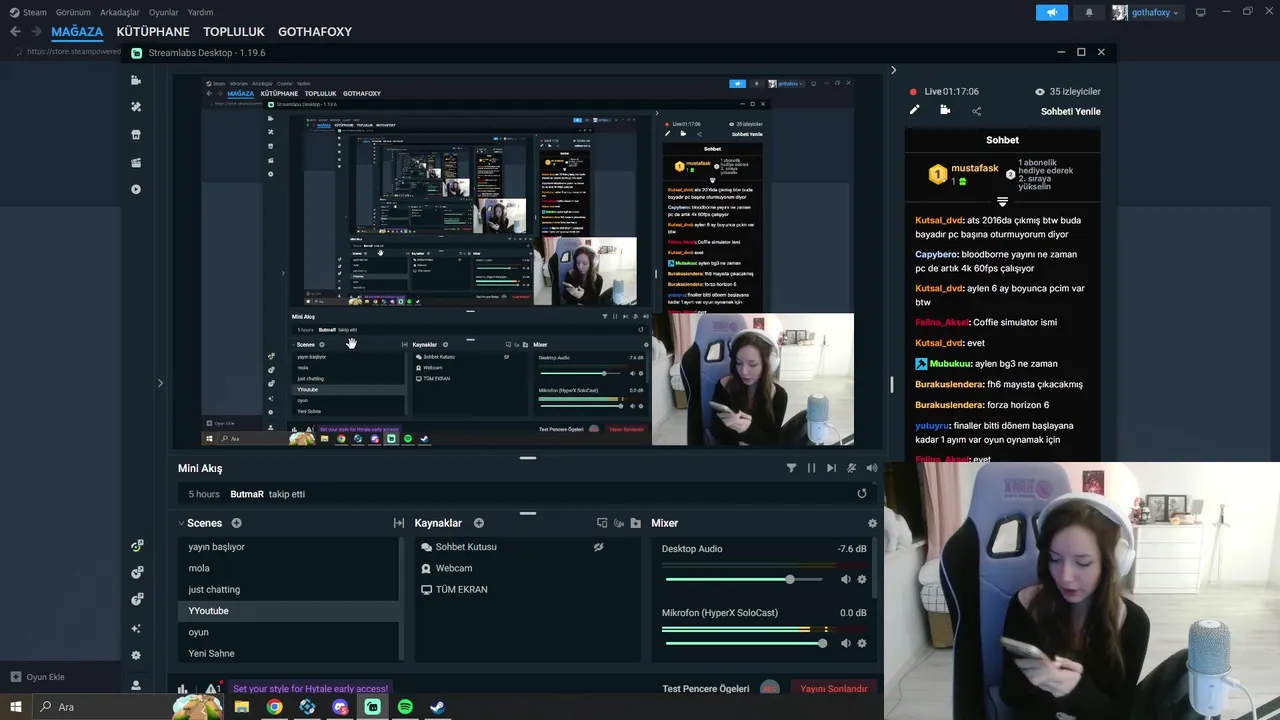
Task: Toggle Mini Akış volume speaker icon
Action: (x=872, y=468)
